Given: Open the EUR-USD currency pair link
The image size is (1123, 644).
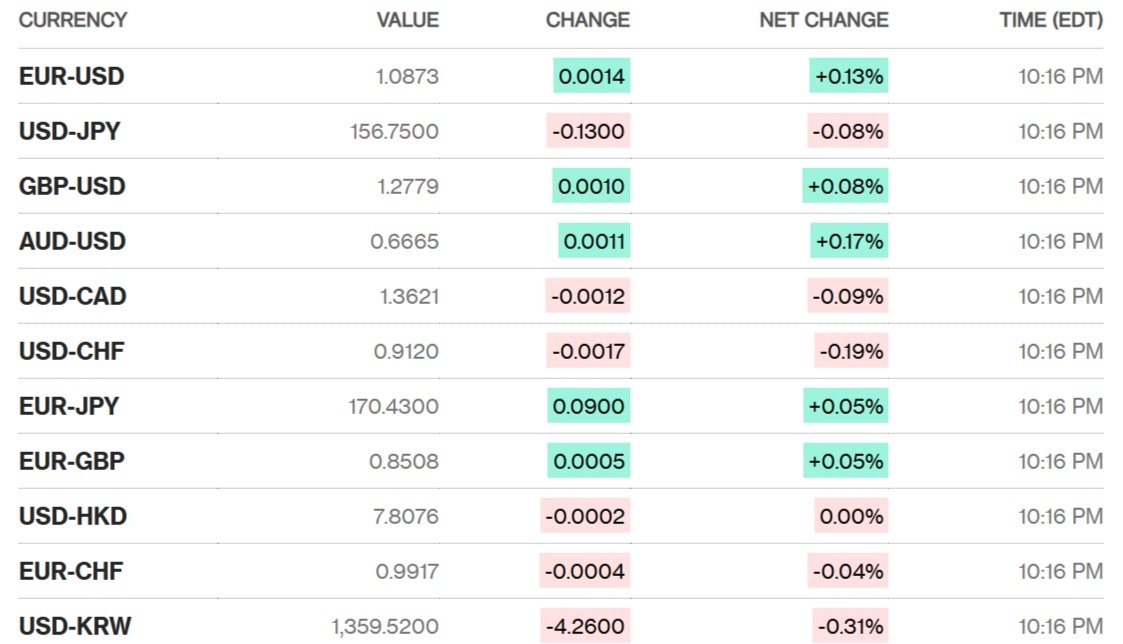Looking at the screenshot, I should coord(71,76).
